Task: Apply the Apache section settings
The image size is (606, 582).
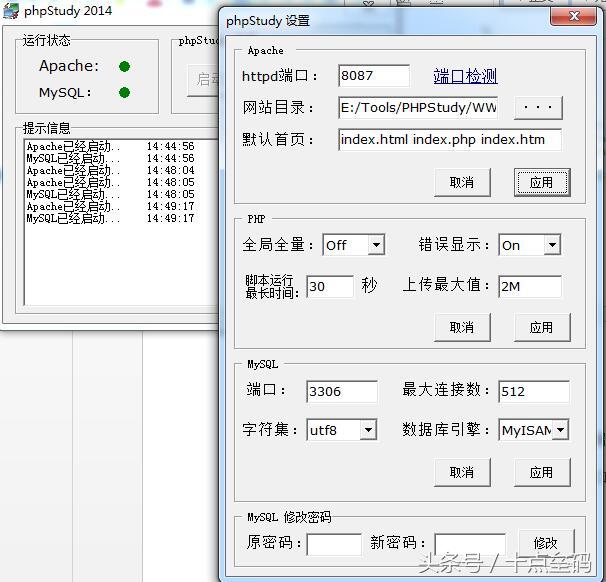Action: point(542,182)
